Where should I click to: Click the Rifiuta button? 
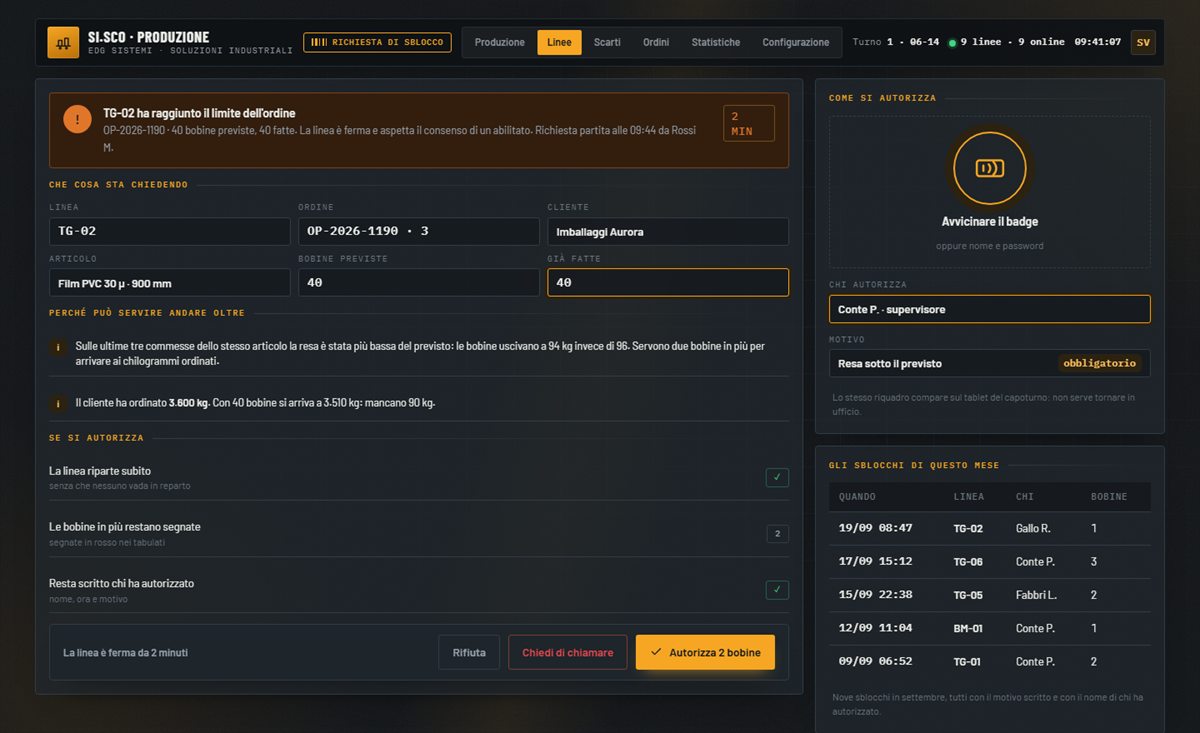(x=469, y=652)
